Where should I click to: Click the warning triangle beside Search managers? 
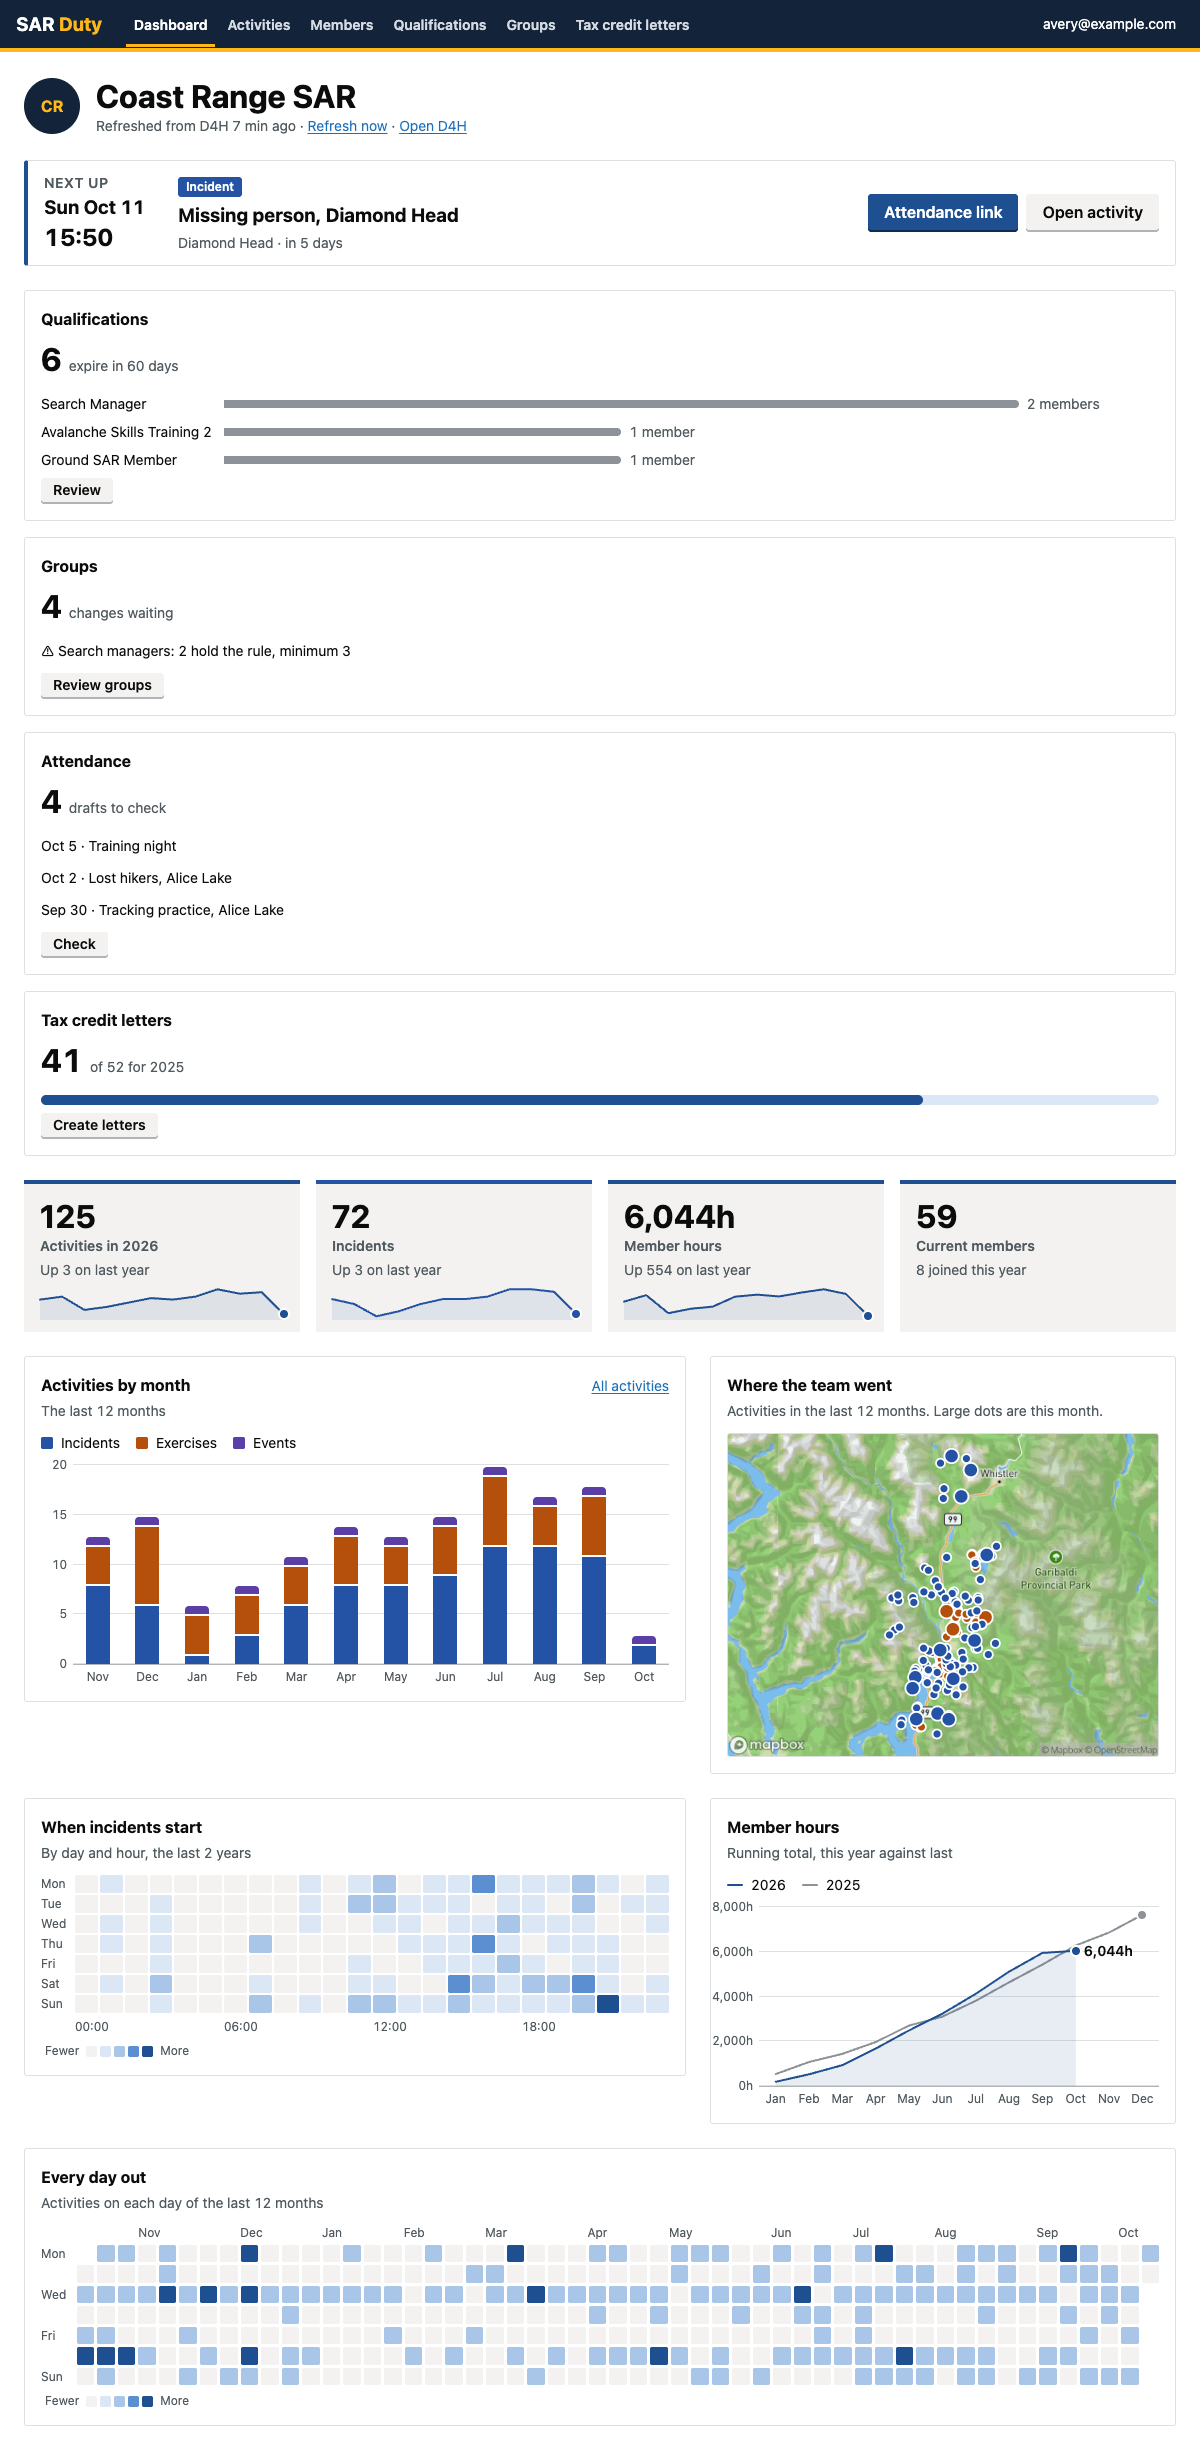(x=47, y=651)
